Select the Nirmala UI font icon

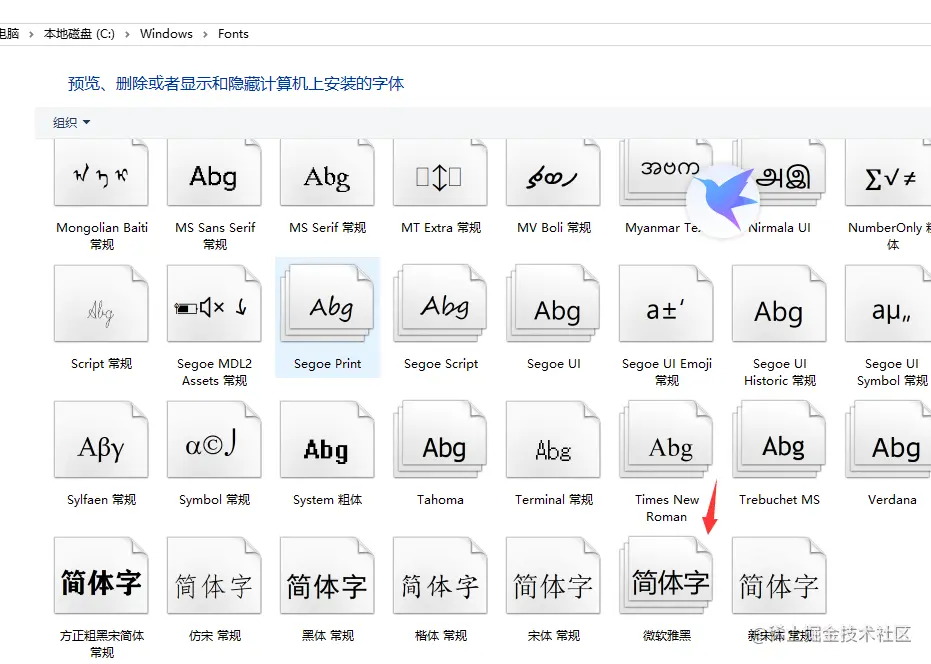click(779, 173)
